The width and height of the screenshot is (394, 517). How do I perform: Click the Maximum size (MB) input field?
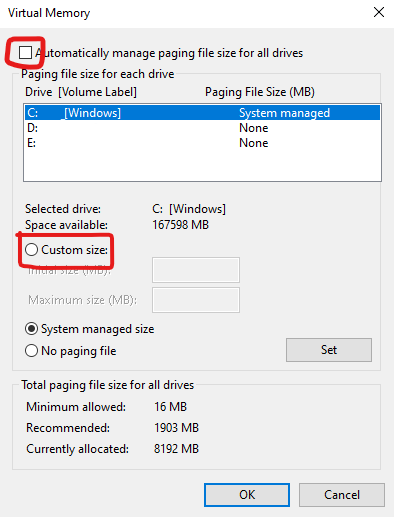[x=196, y=300]
